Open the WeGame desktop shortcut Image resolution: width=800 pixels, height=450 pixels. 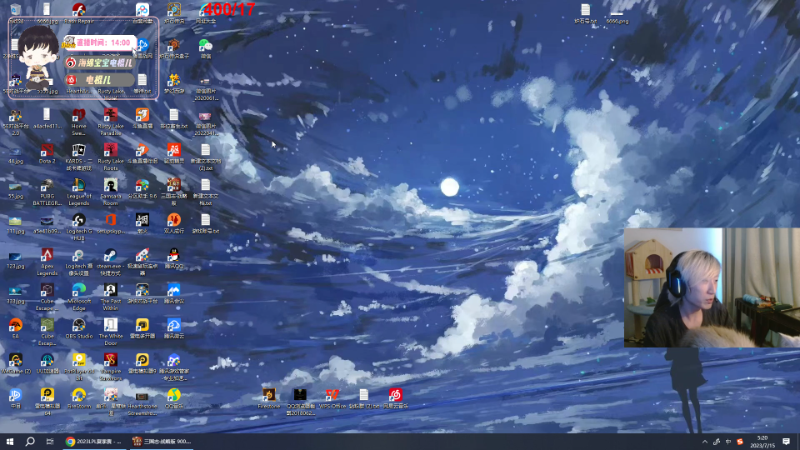(15, 360)
